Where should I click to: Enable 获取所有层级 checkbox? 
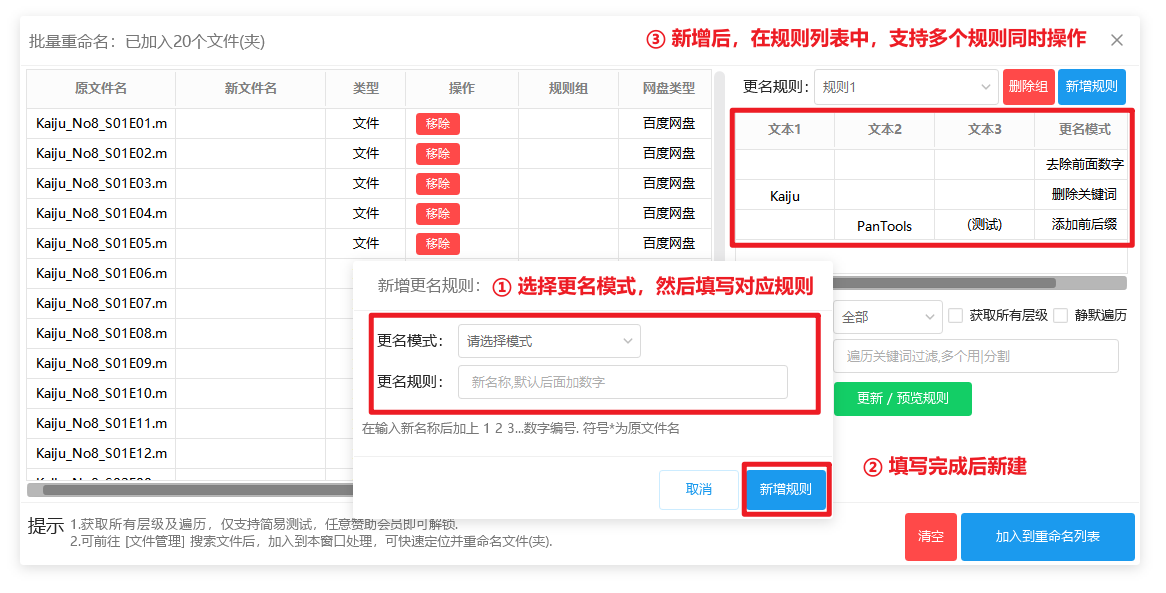click(x=955, y=316)
